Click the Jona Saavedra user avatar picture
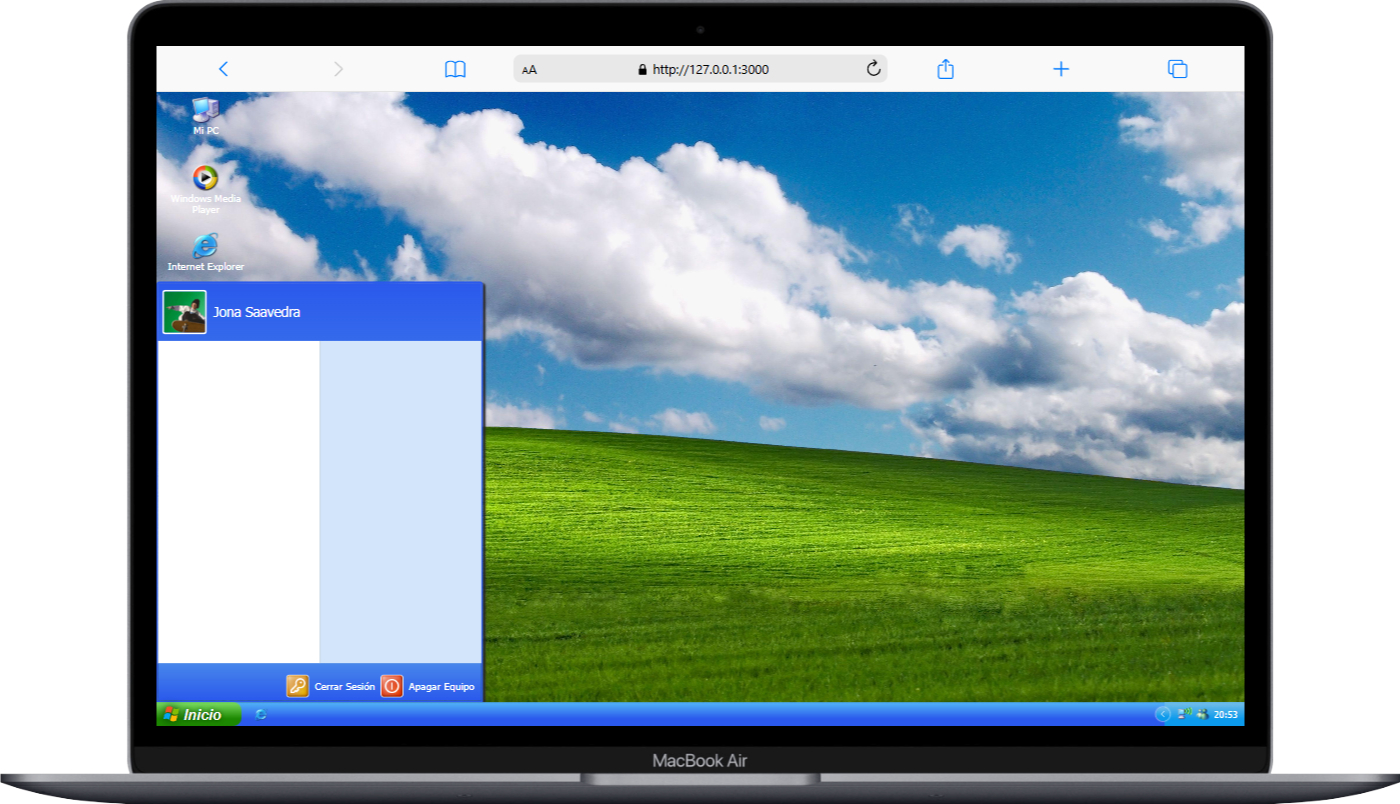This screenshot has width=1400, height=804. pos(185,312)
